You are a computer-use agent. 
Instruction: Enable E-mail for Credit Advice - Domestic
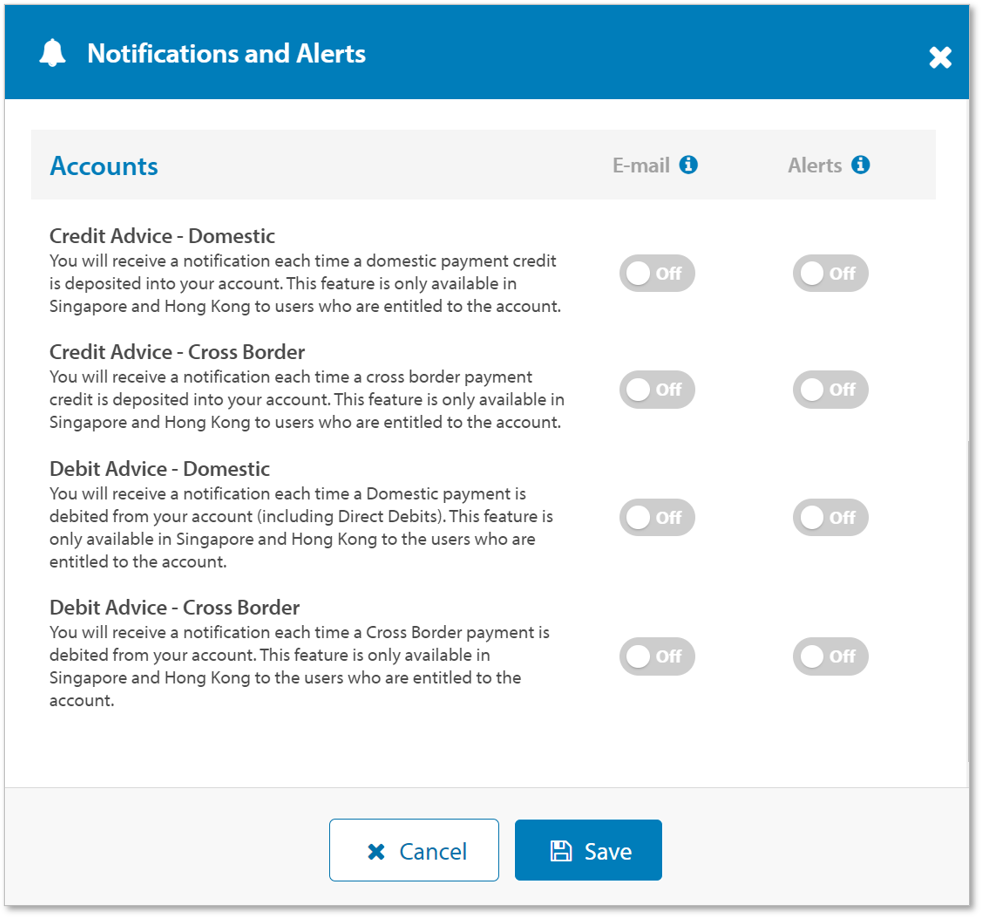pyautogui.click(x=656, y=273)
